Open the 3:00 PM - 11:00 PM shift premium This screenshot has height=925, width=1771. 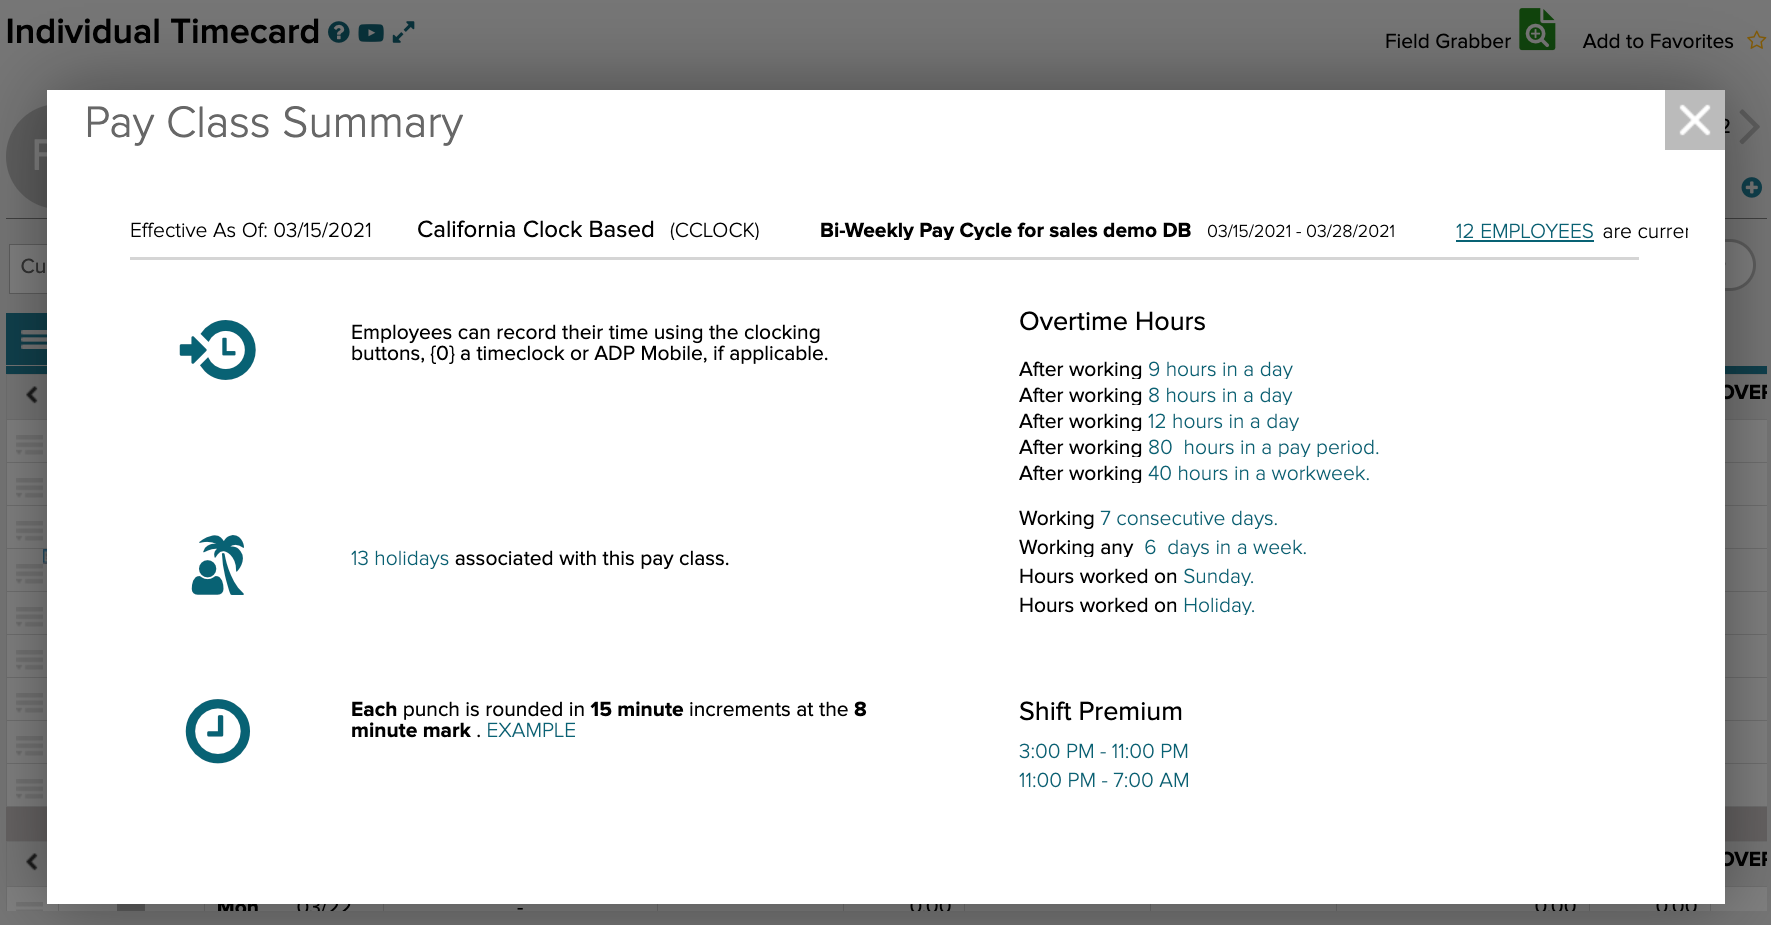point(1103,751)
